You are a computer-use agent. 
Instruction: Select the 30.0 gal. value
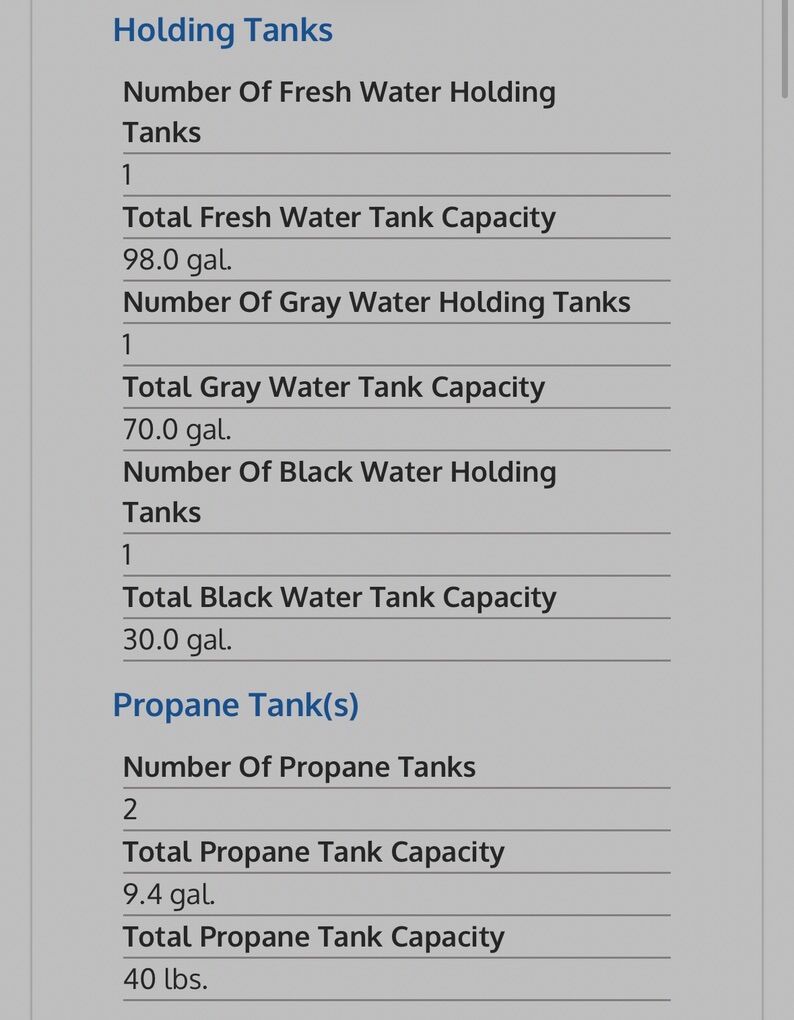pyautogui.click(x=177, y=640)
